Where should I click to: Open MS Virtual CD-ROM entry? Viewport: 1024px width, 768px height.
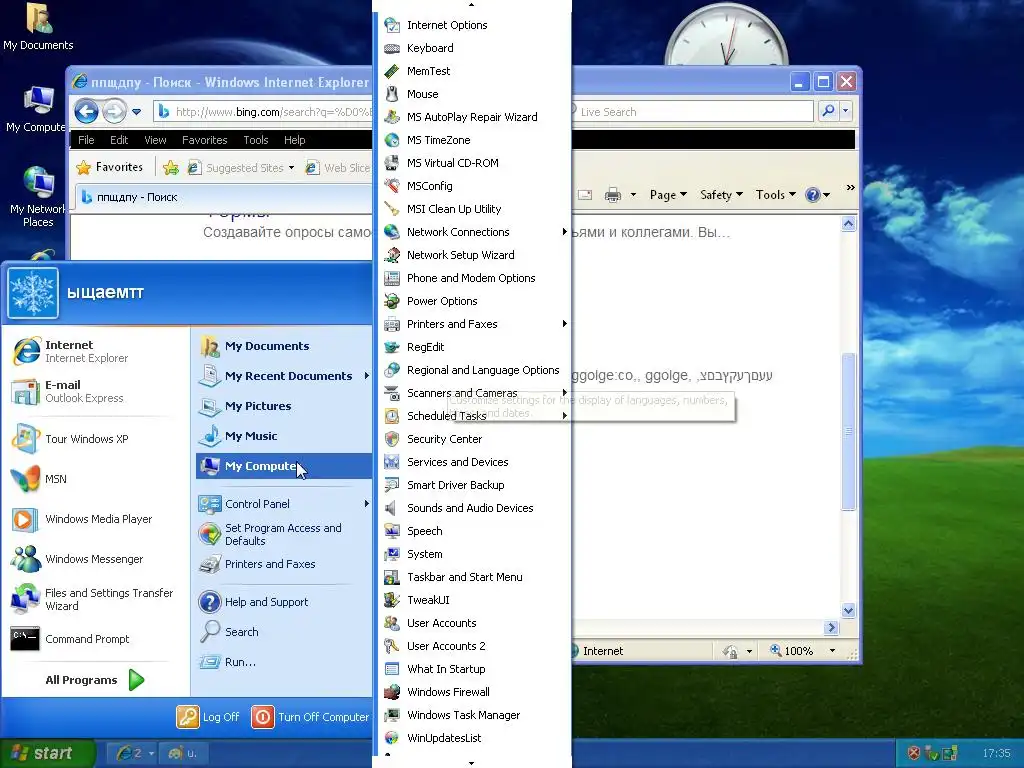(472, 163)
